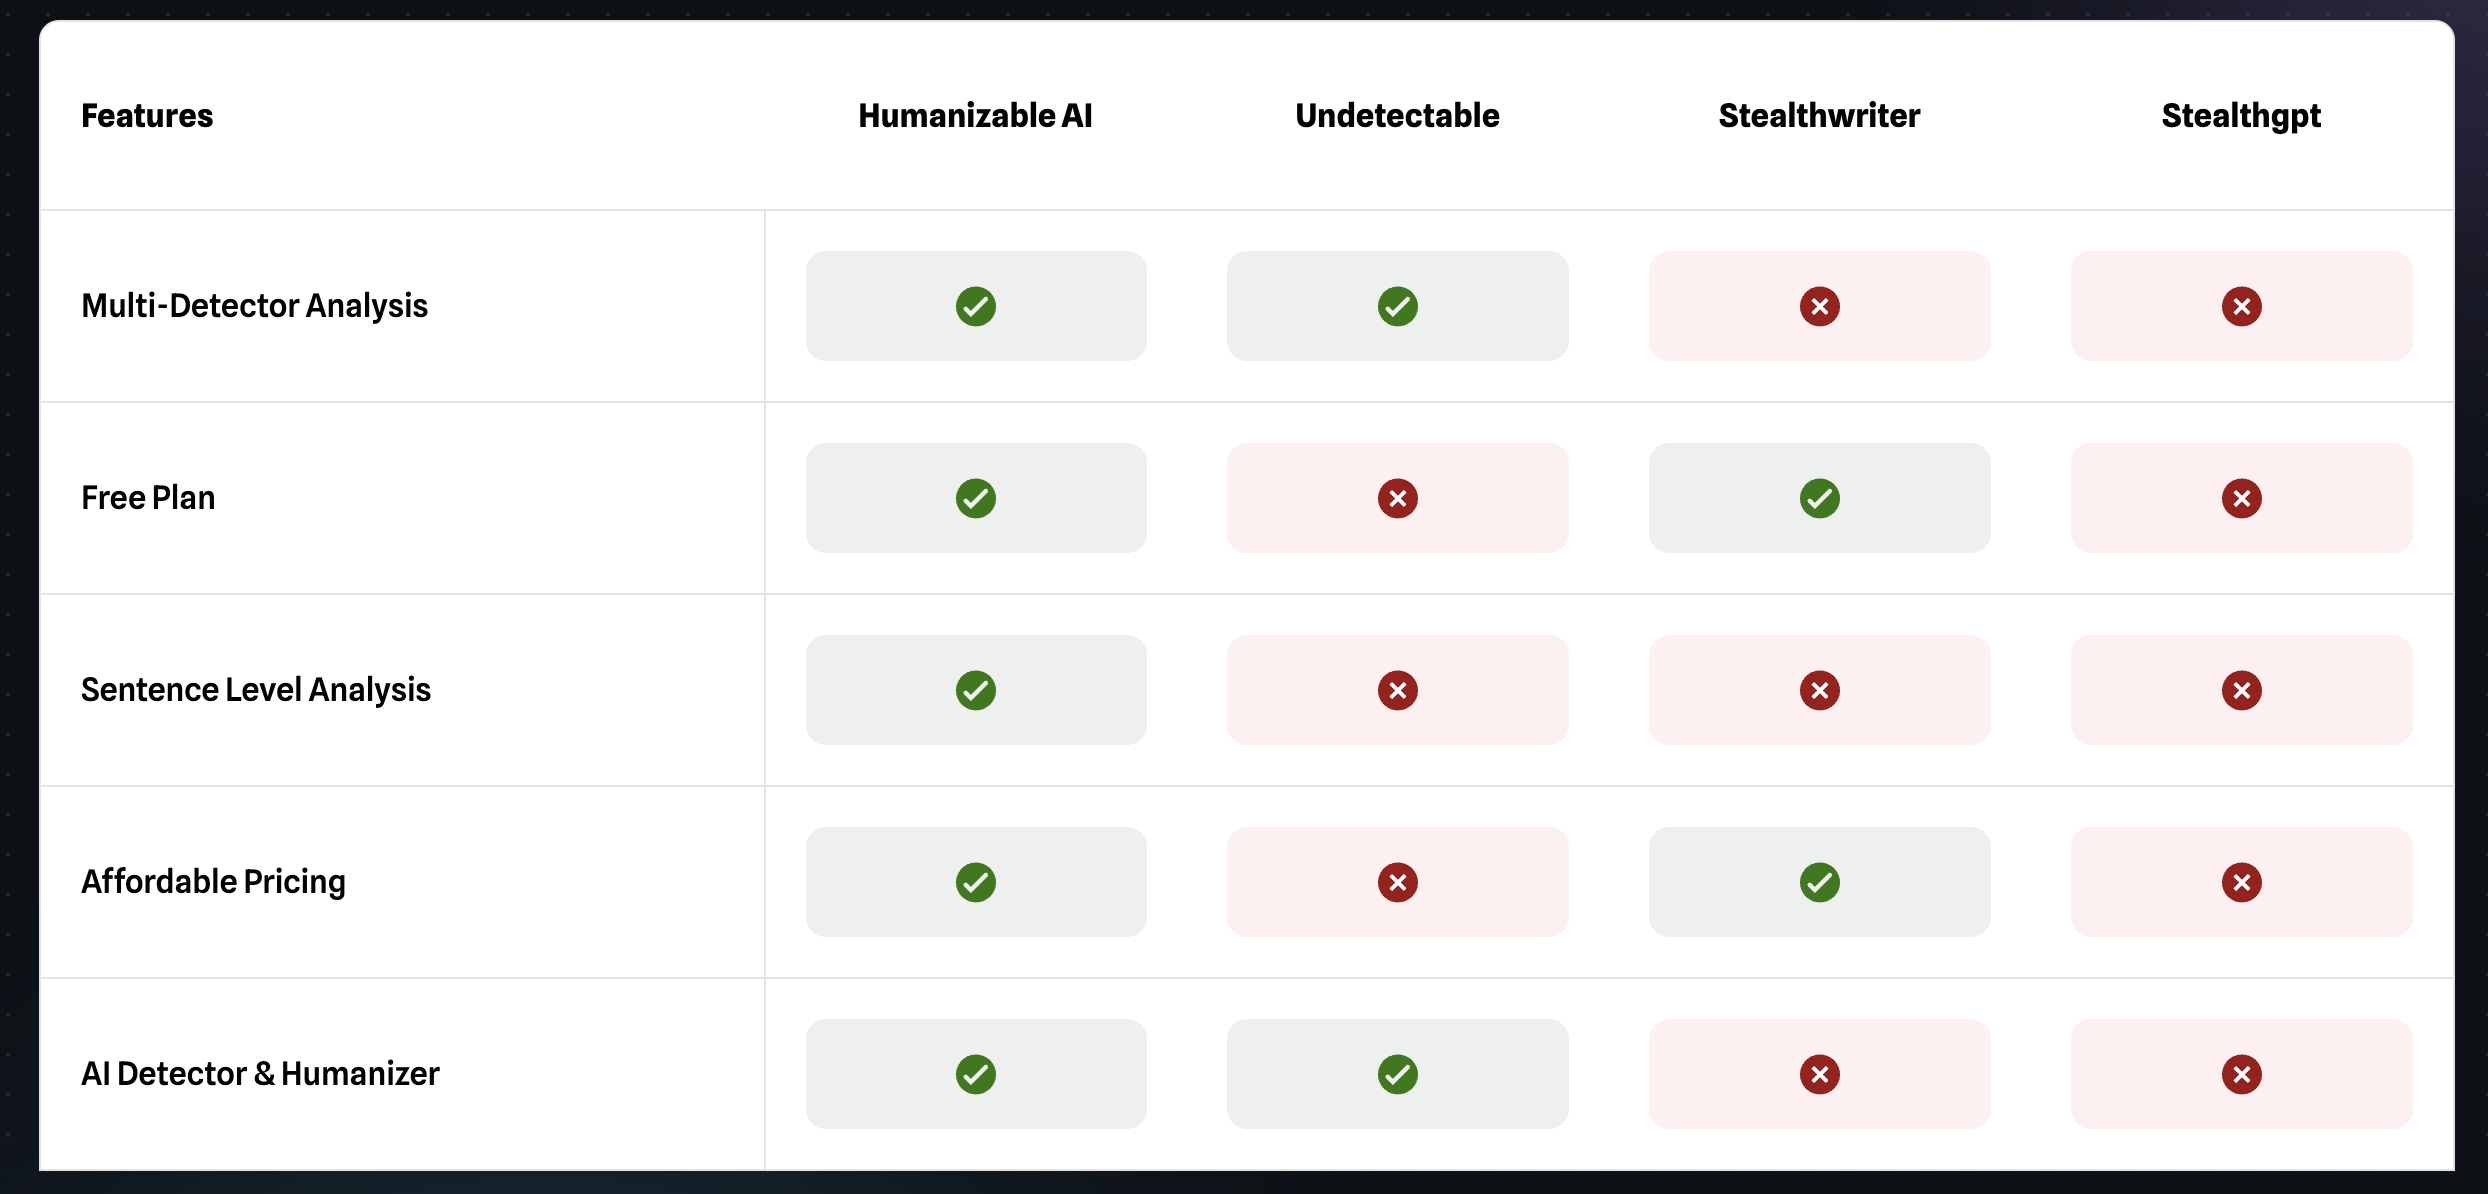2488x1194 pixels.
Task: Click Stealthgpt Free Plan red cross
Action: point(2242,498)
